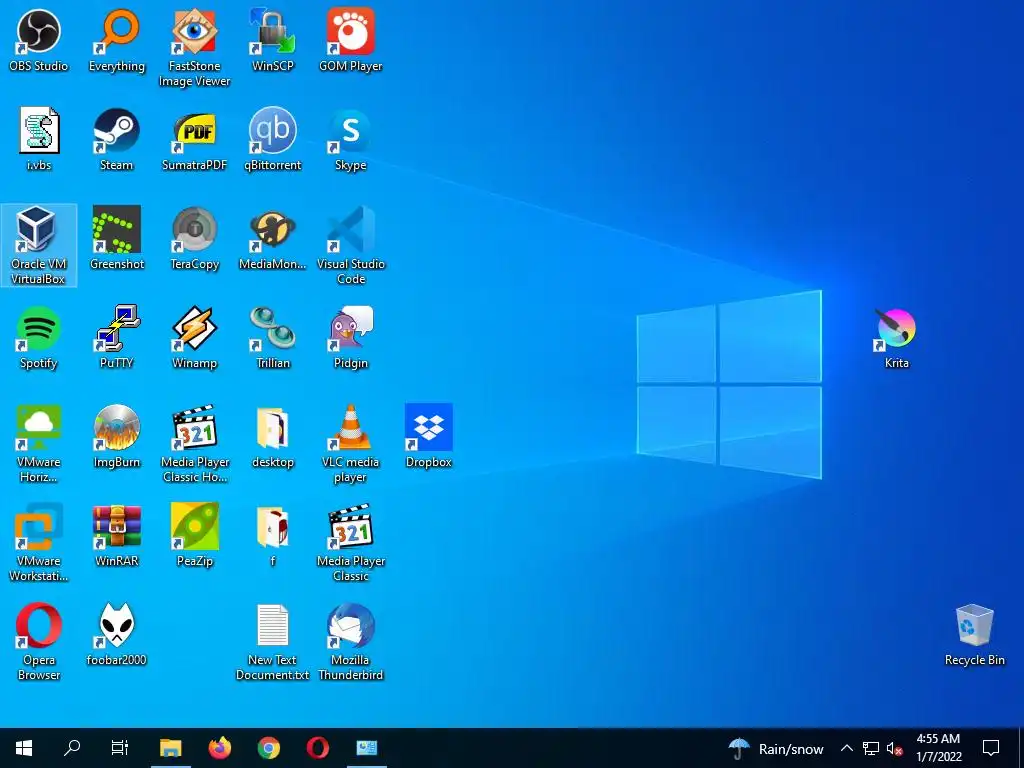This screenshot has width=1024, height=768.
Task: Open the Rain/snow weather widget
Action: [776, 748]
